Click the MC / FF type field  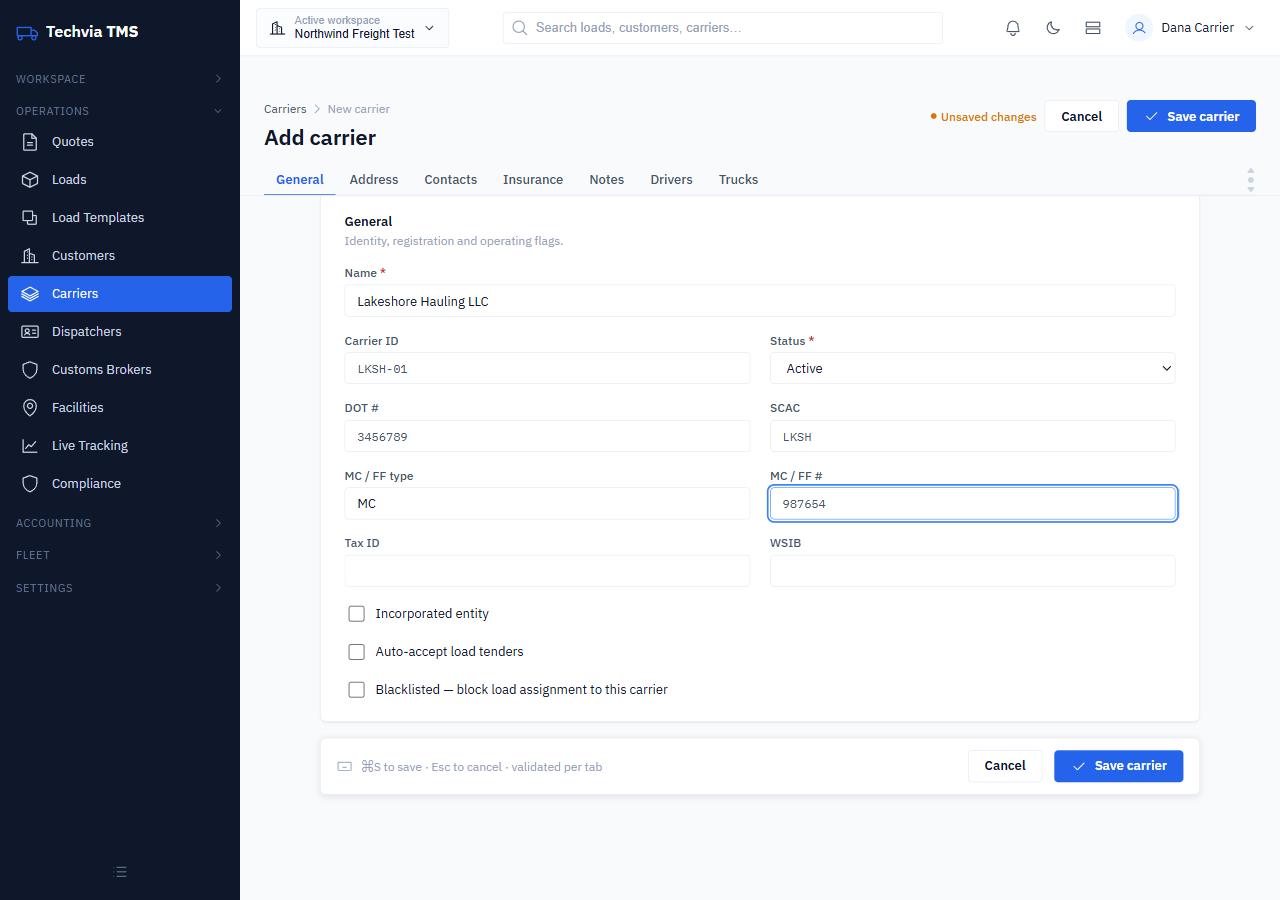547,503
